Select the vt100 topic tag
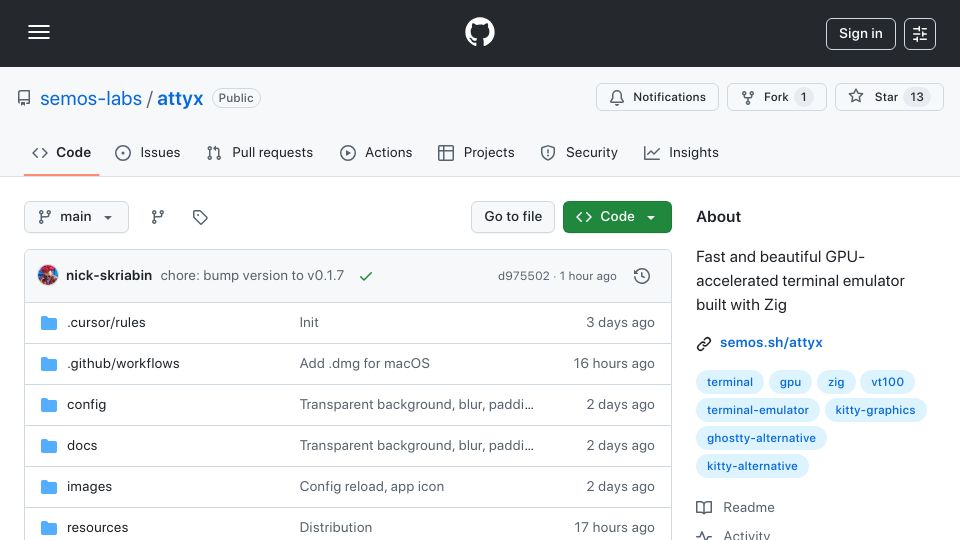 coord(888,382)
